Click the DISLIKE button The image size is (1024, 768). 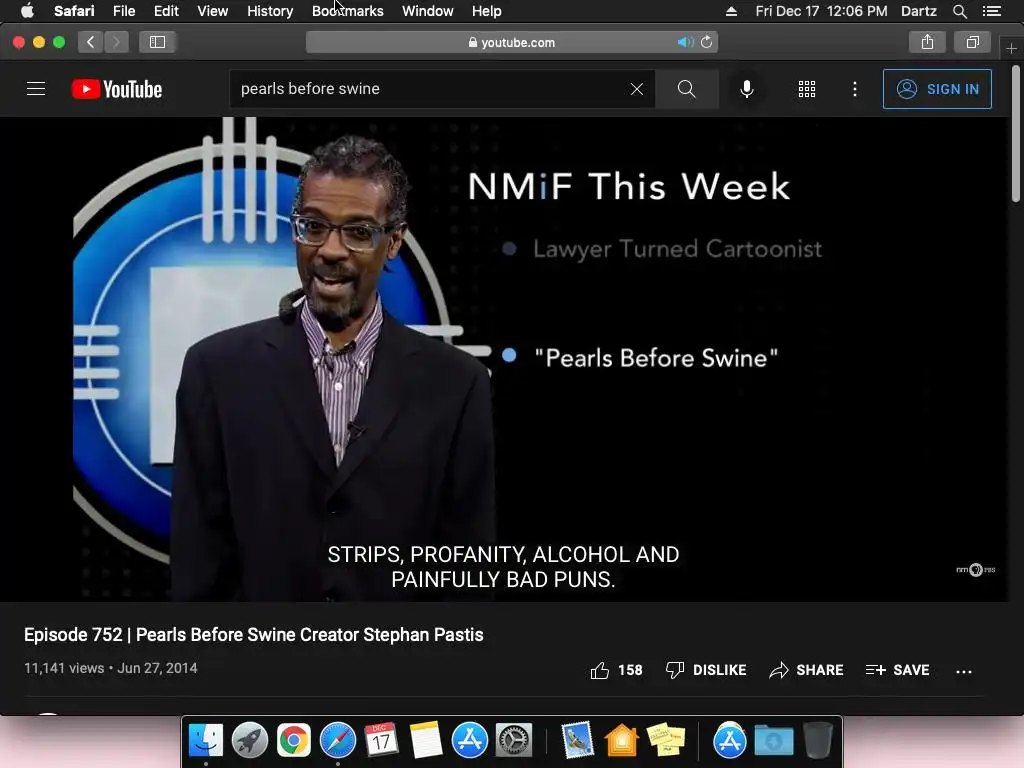pos(705,670)
